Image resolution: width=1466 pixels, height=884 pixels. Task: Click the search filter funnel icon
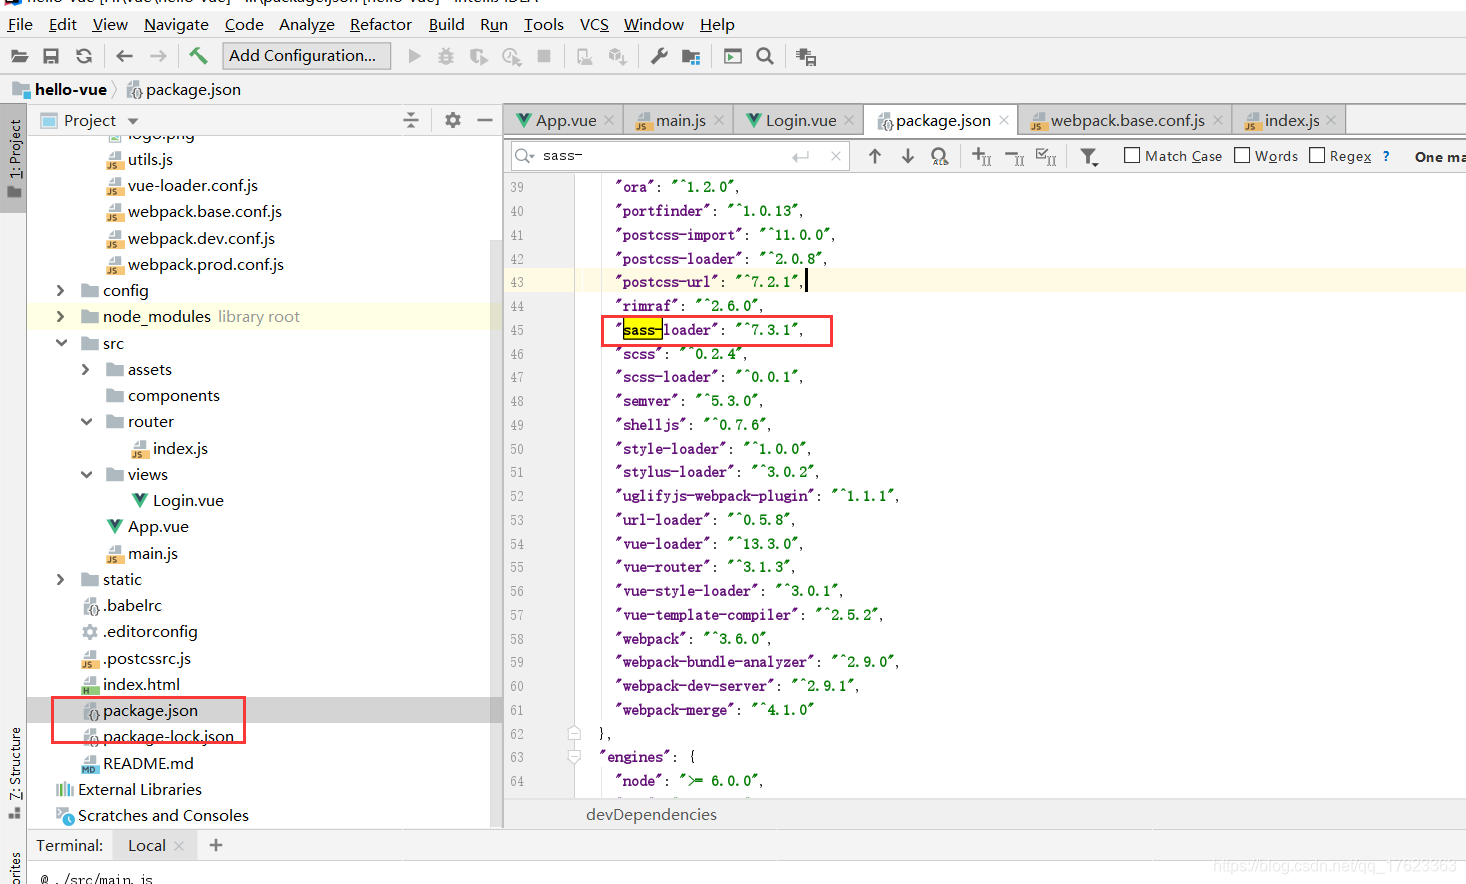click(x=1089, y=156)
